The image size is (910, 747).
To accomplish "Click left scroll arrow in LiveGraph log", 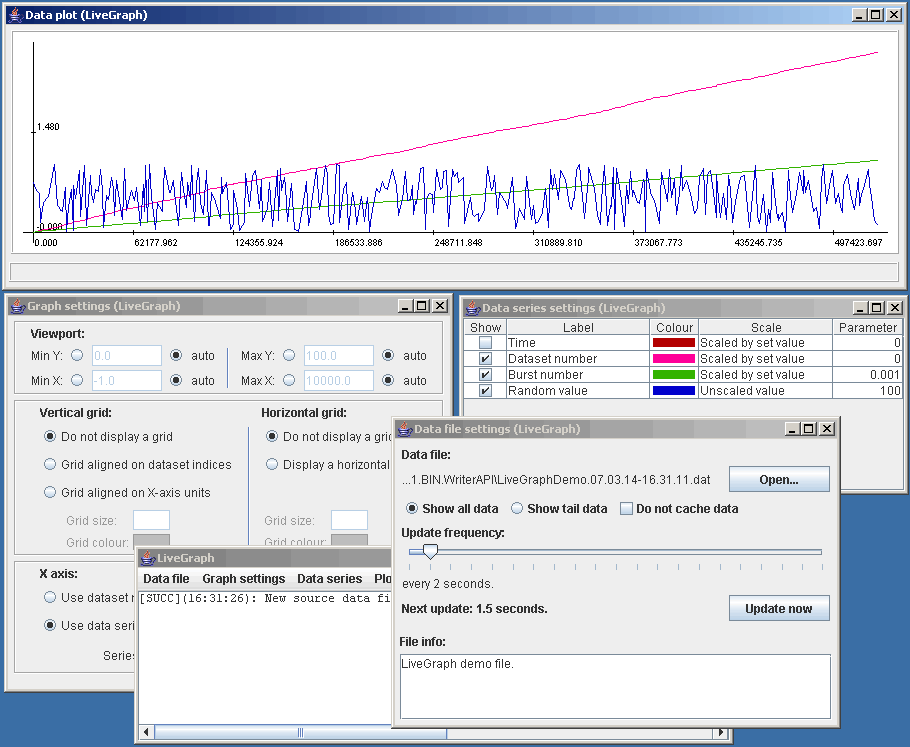I will click(x=146, y=732).
